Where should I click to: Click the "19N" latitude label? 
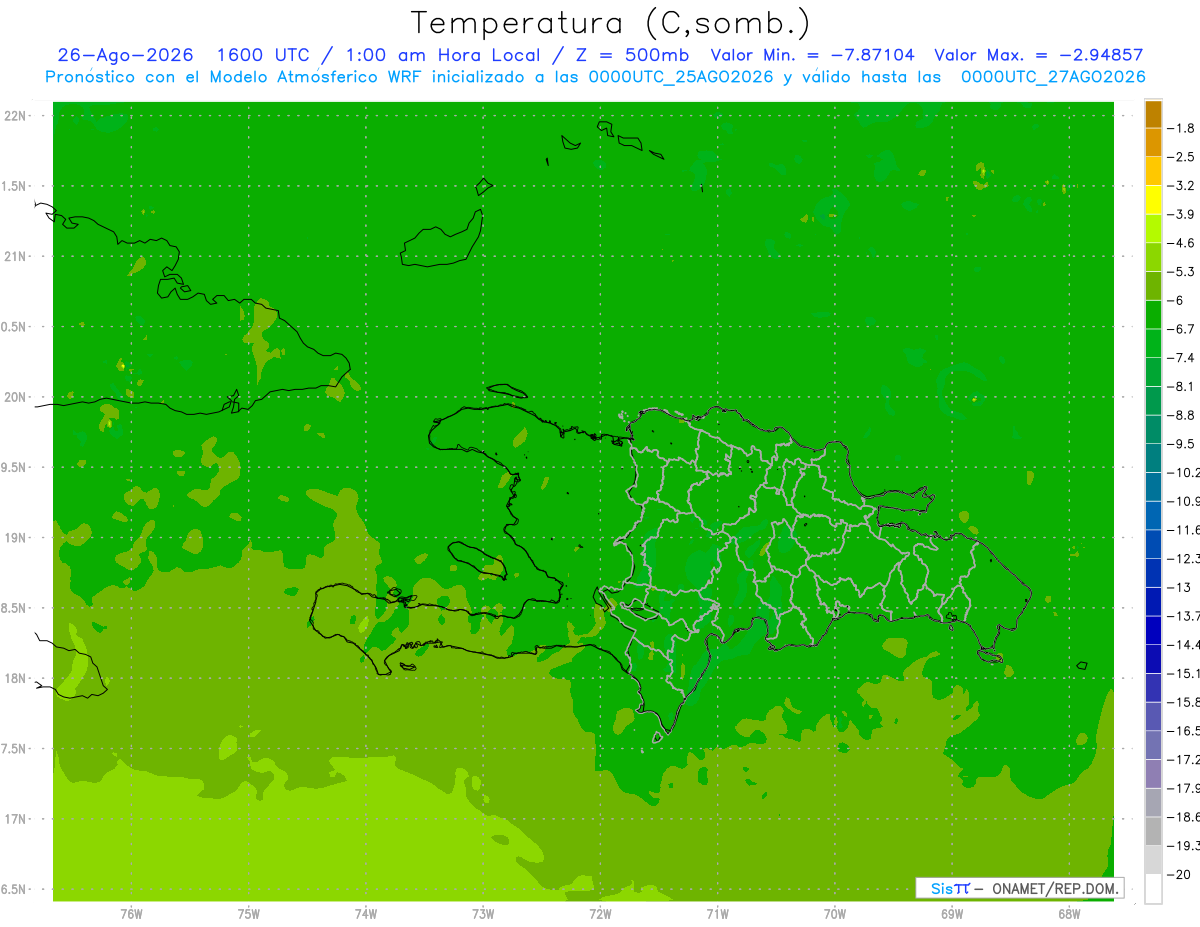coord(16,538)
